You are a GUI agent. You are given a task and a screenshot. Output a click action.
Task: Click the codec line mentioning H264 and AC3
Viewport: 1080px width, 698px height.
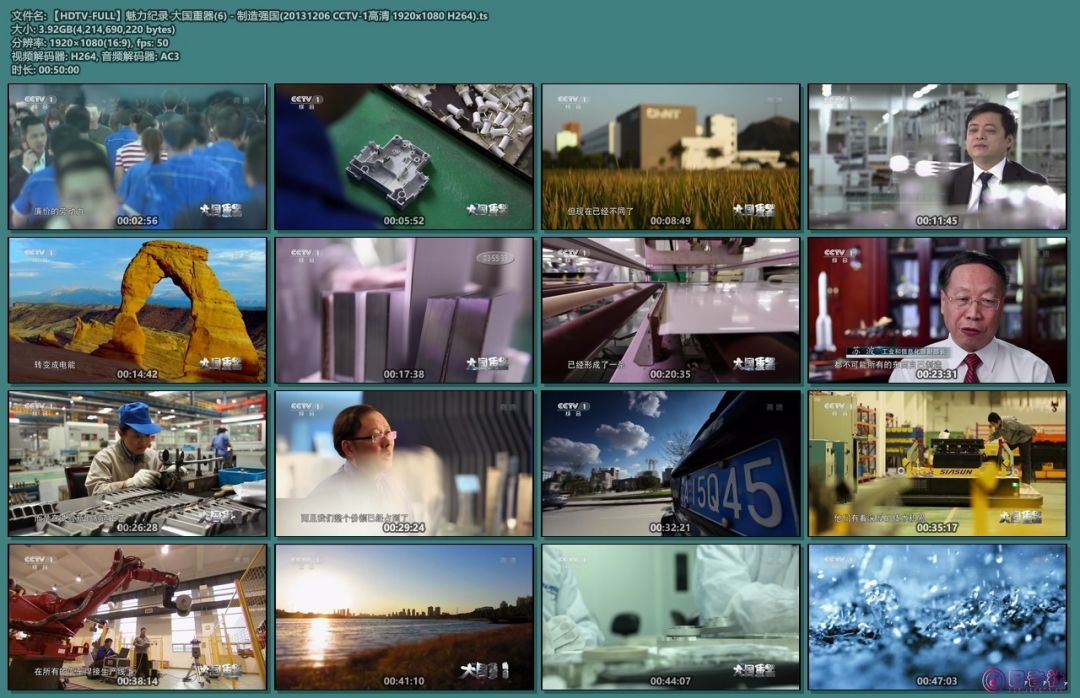tap(95, 56)
